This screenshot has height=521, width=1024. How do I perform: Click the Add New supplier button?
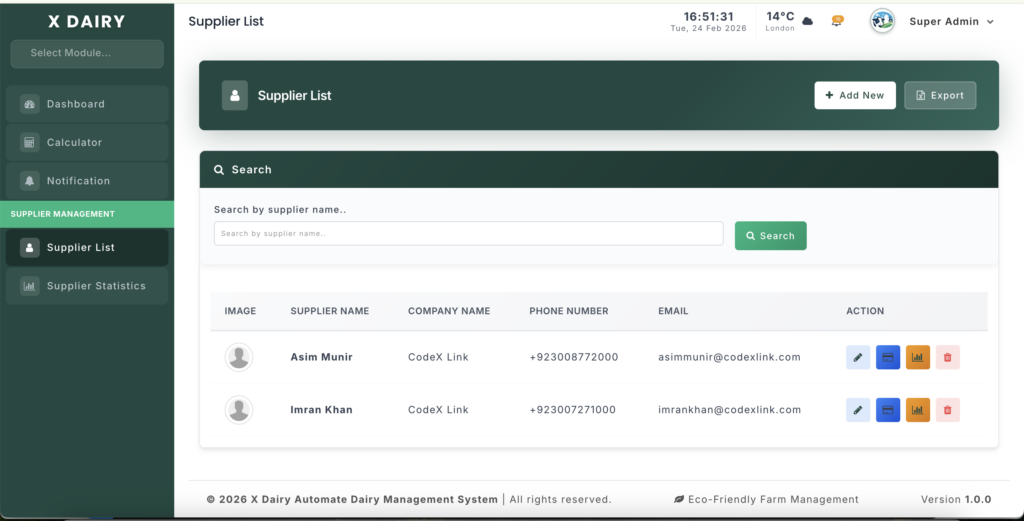[x=855, y=95]
